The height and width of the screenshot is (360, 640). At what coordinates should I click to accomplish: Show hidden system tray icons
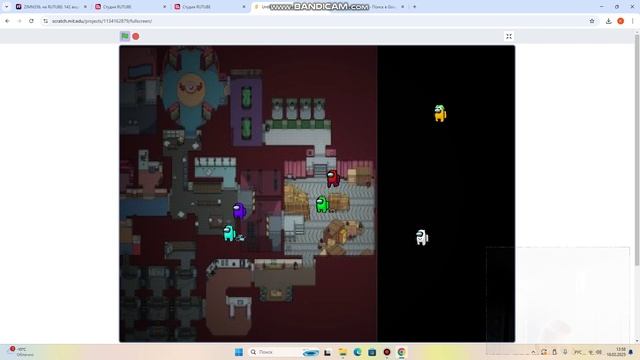tap(533, 352)
